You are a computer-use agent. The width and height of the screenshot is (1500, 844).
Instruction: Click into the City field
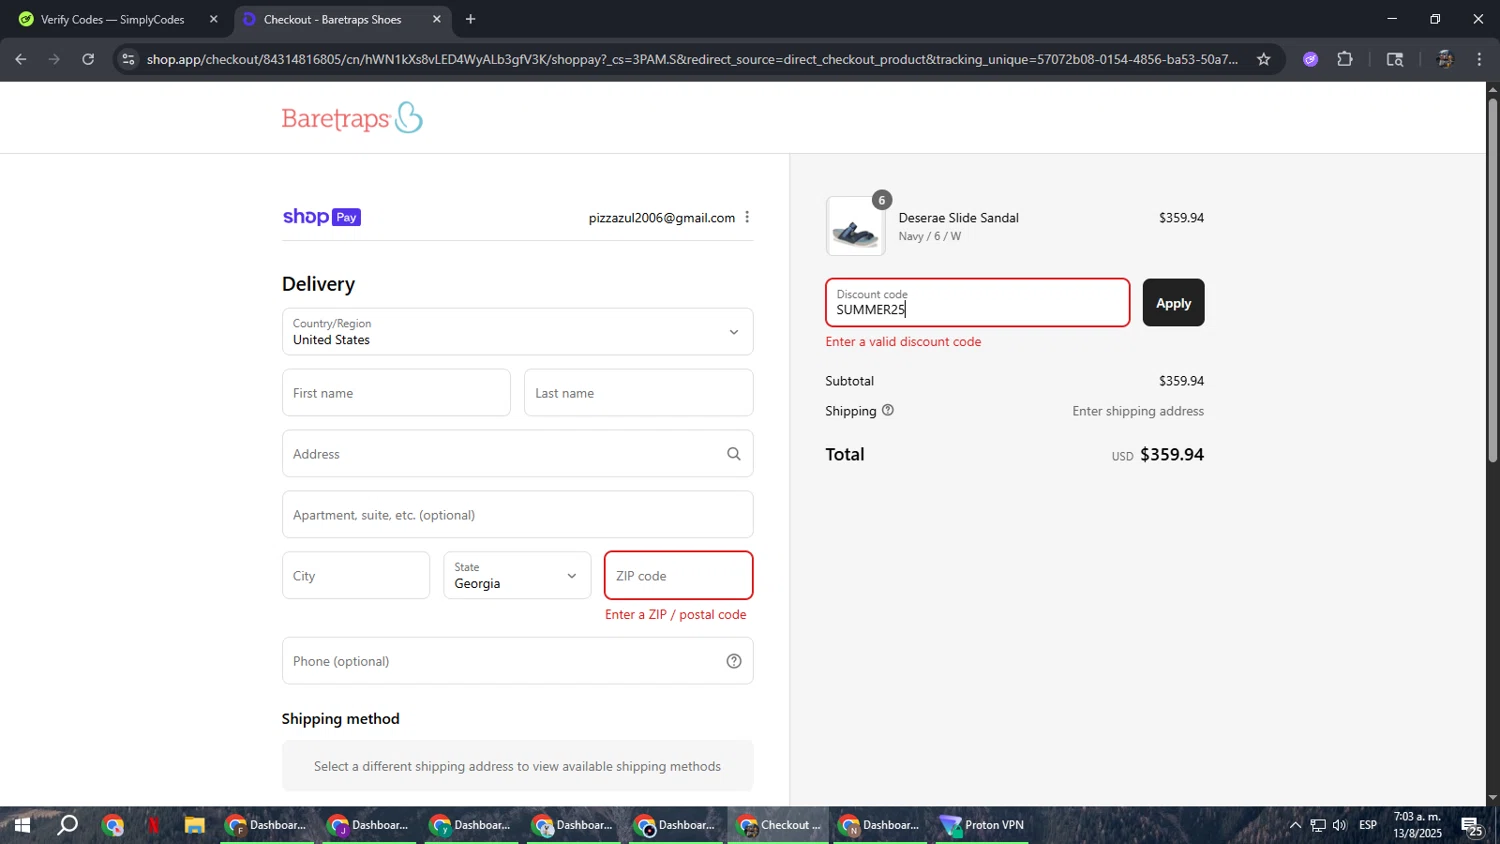[356, 575]
